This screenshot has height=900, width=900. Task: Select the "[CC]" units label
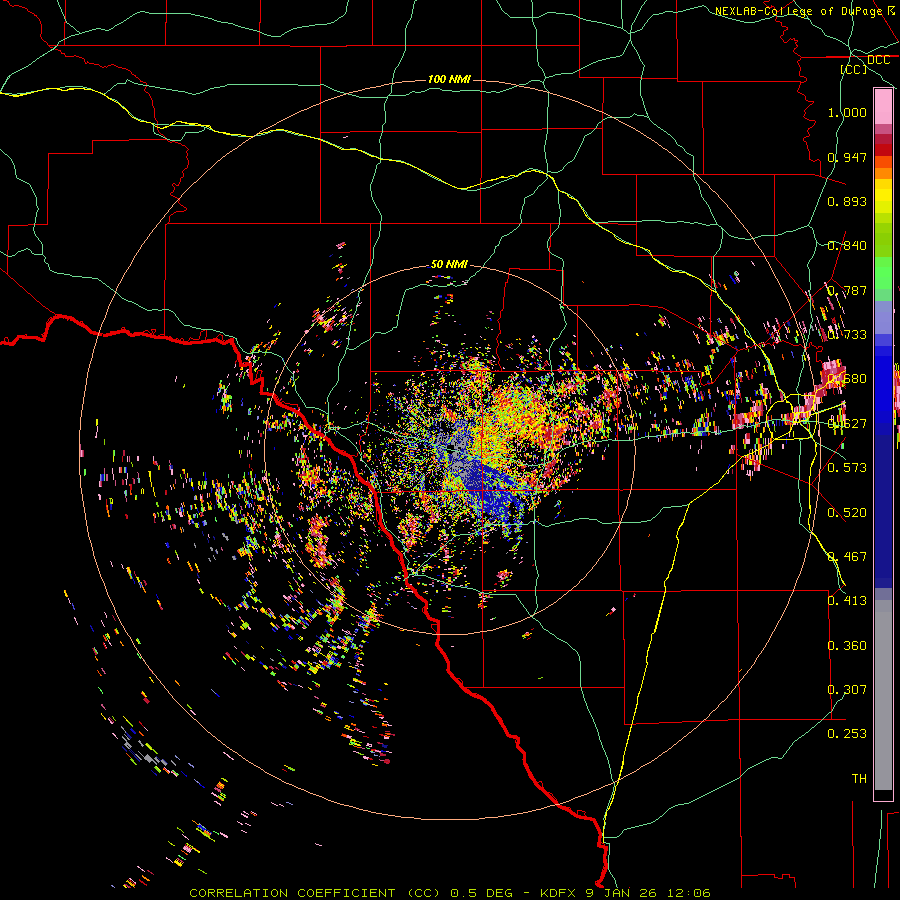click(x=854, y=69)
